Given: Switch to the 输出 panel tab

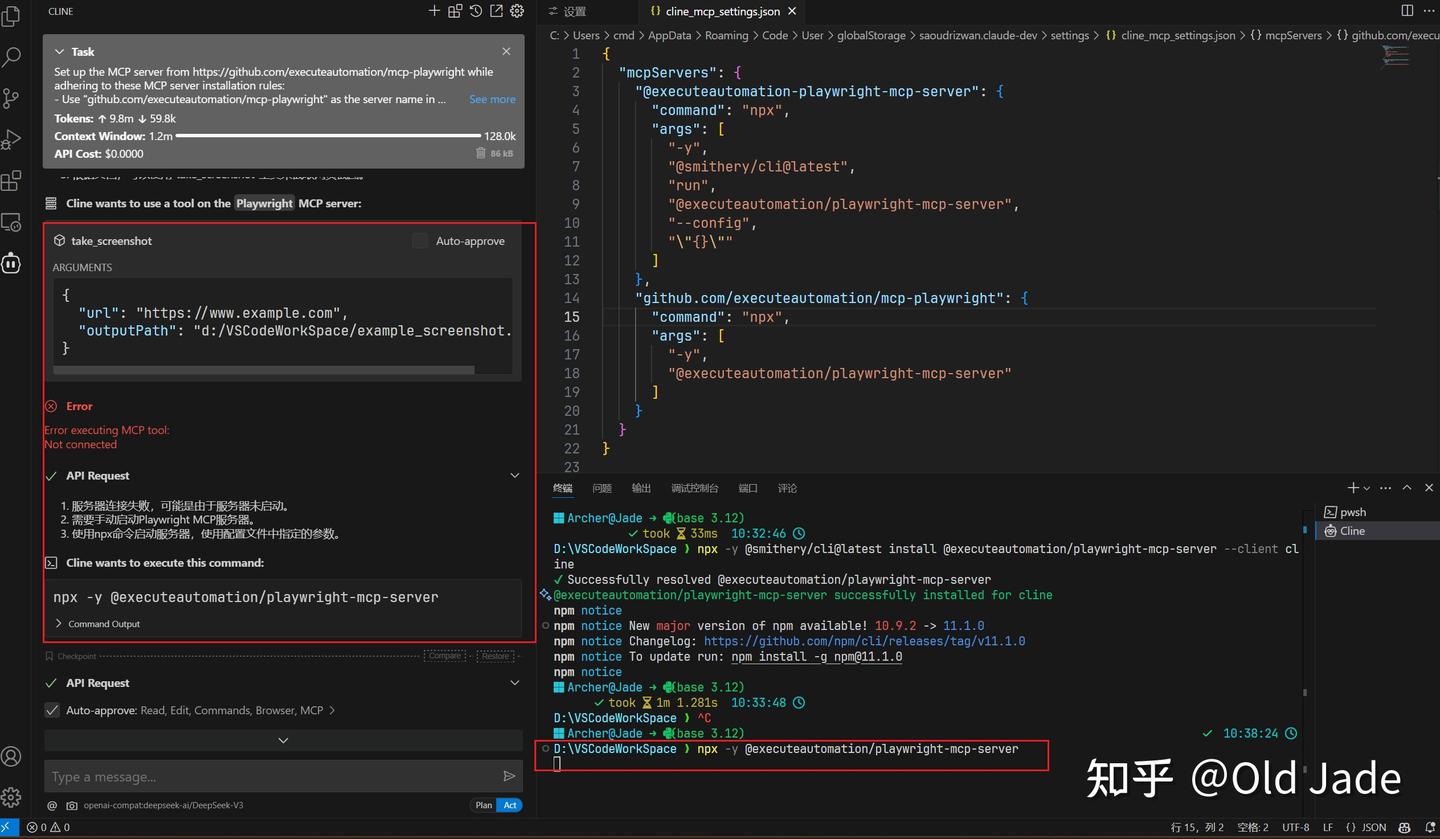Looking at the screenshot, I should tap(641, 488).
